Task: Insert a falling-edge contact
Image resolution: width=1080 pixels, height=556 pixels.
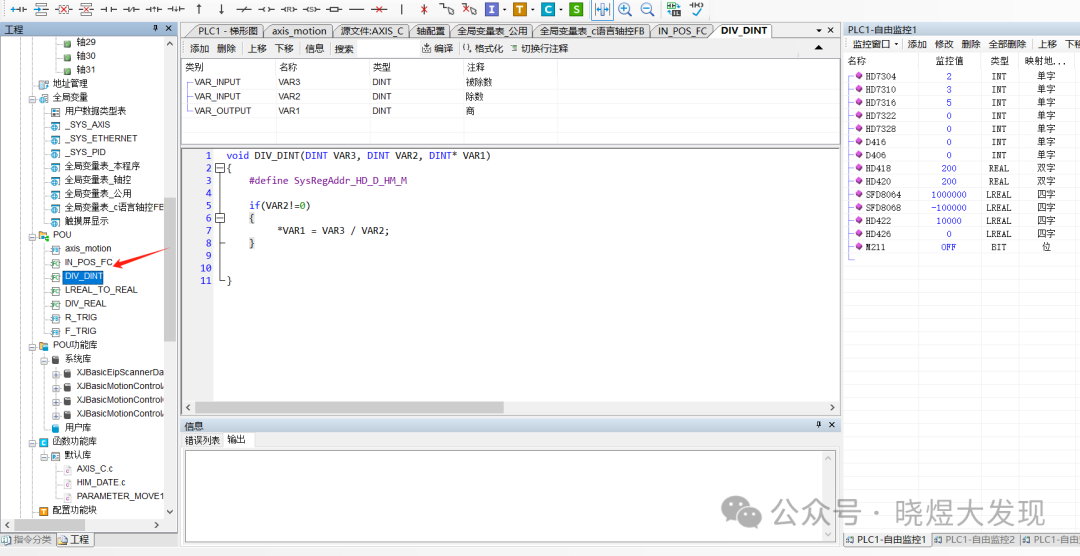Action: (176, 9)
